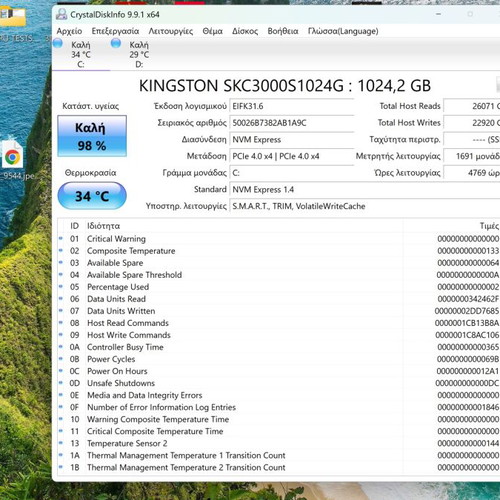This screenshot has height=500, width=500.
Task: Click the blue health orb for drive C:
Action: [x=58, y=43]
